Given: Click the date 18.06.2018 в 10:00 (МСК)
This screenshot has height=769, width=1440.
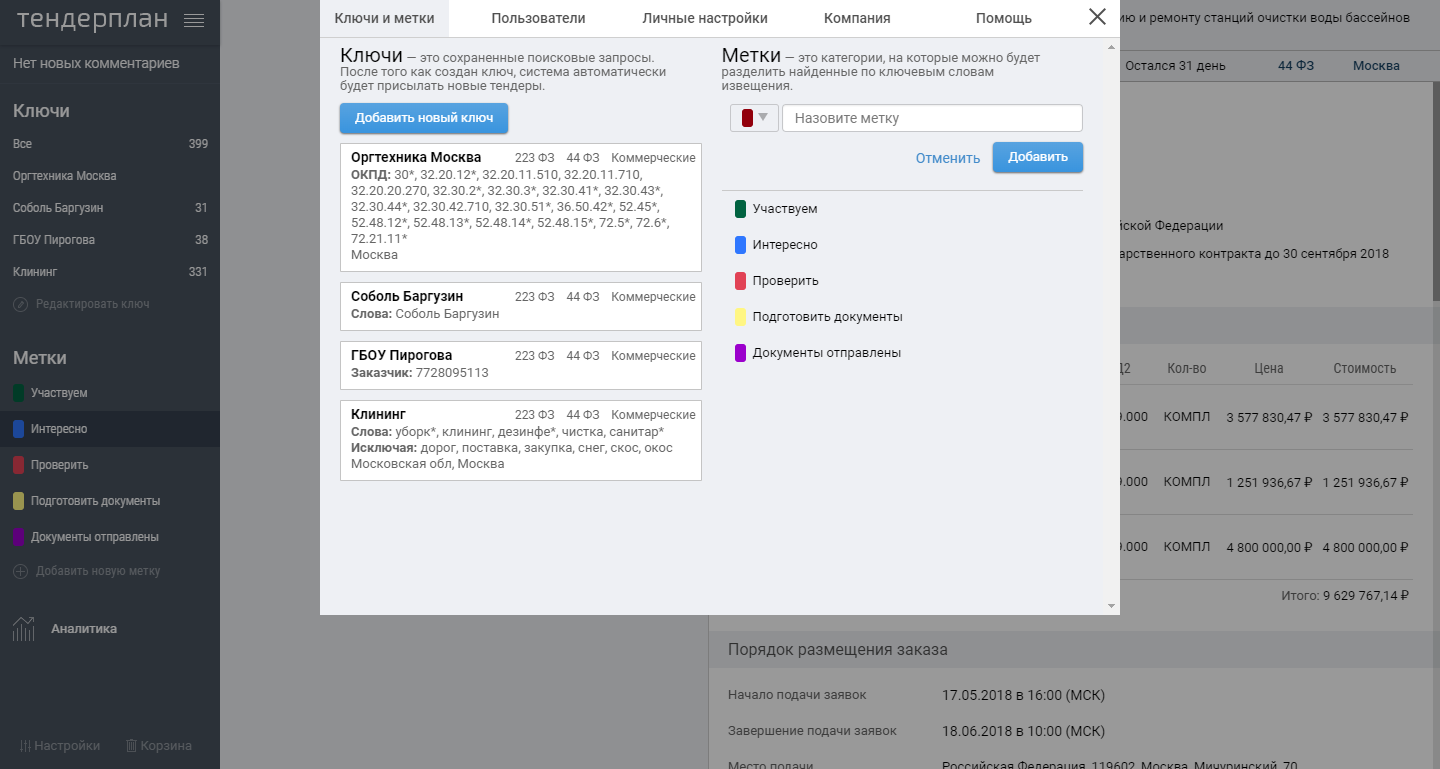Looking at the screenshot, I should point(1024,730).
